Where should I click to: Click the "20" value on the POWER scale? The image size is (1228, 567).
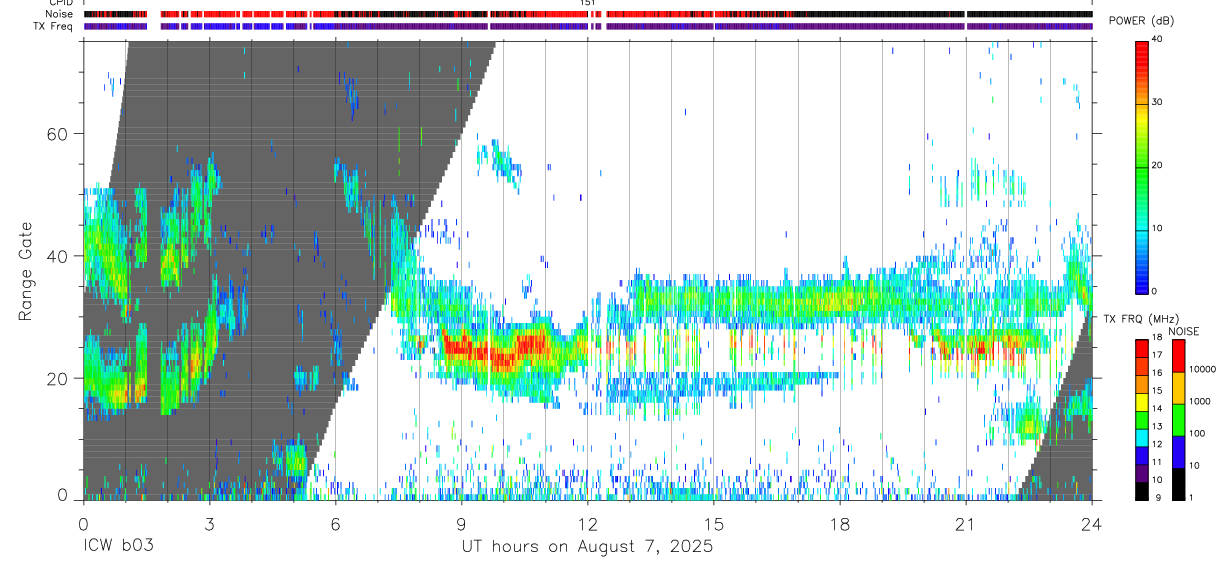[1157, 165]
